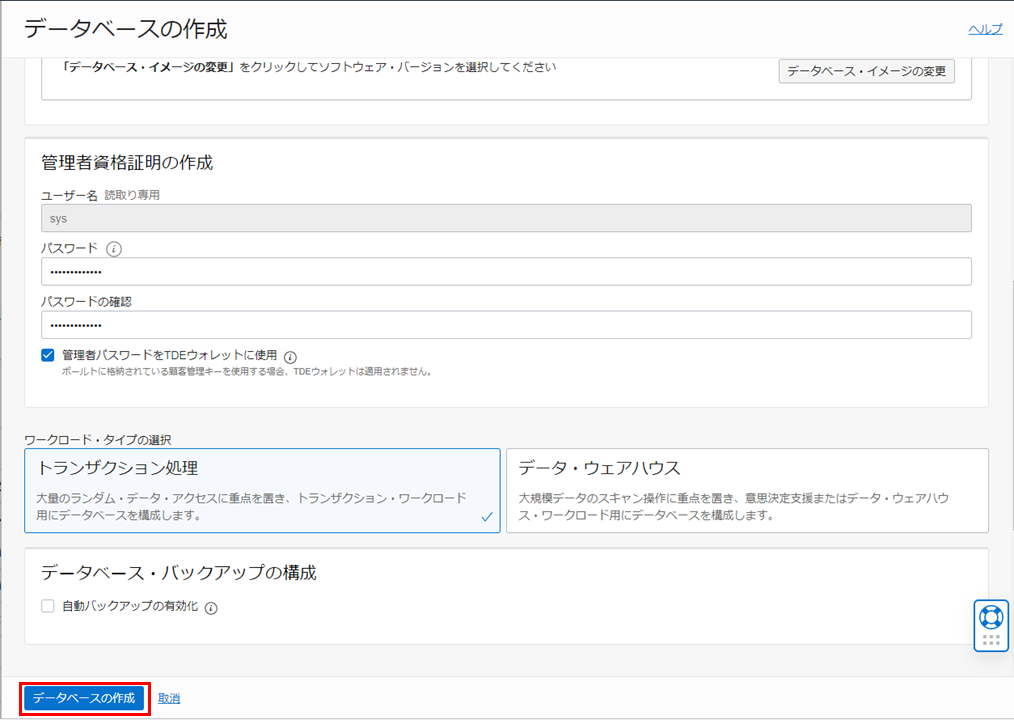
Task: Click データベース・イメージの変更 button
Action: (866, 71)
